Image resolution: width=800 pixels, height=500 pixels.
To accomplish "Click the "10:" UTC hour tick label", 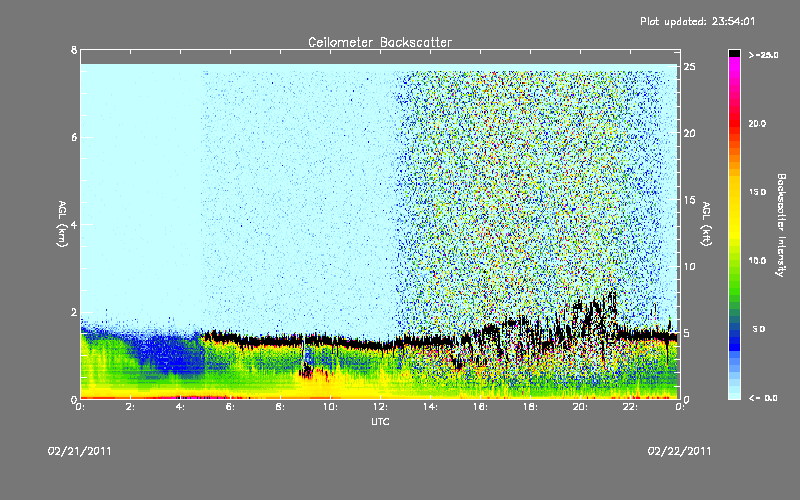I will pyautogui.click(x=330, y=407).
